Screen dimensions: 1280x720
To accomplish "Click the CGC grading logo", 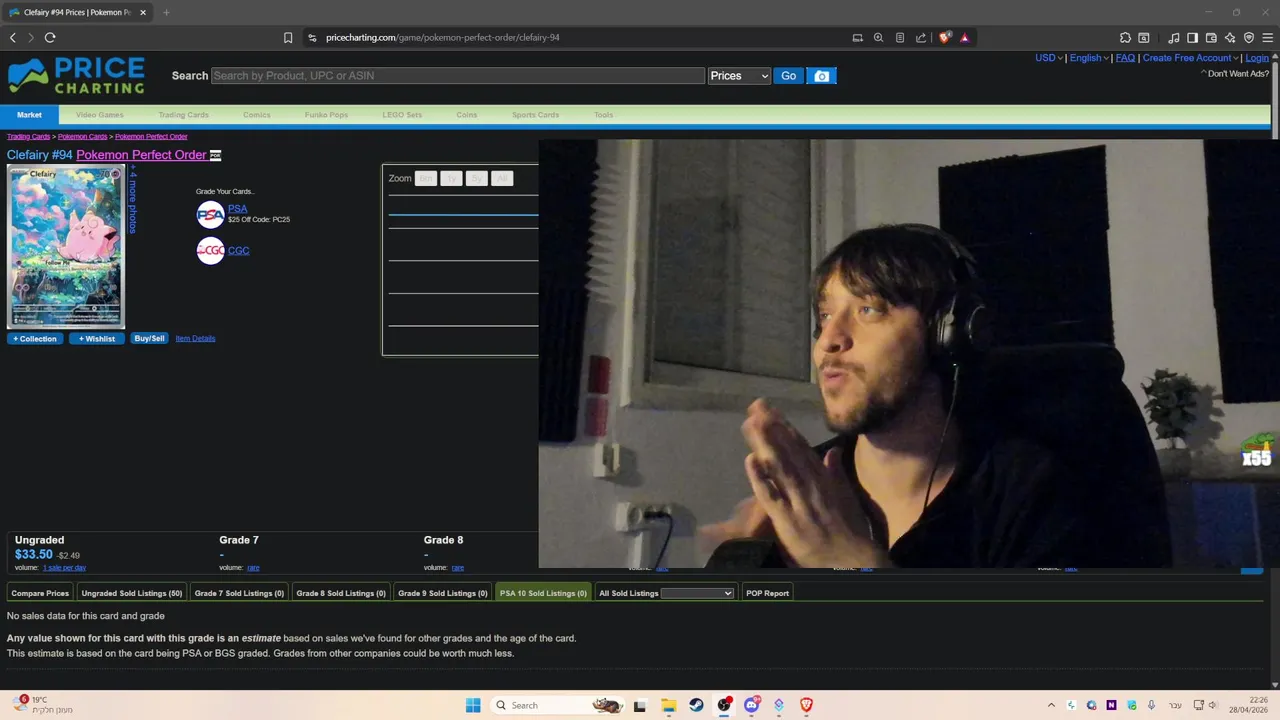I will [x=211, y=250].
